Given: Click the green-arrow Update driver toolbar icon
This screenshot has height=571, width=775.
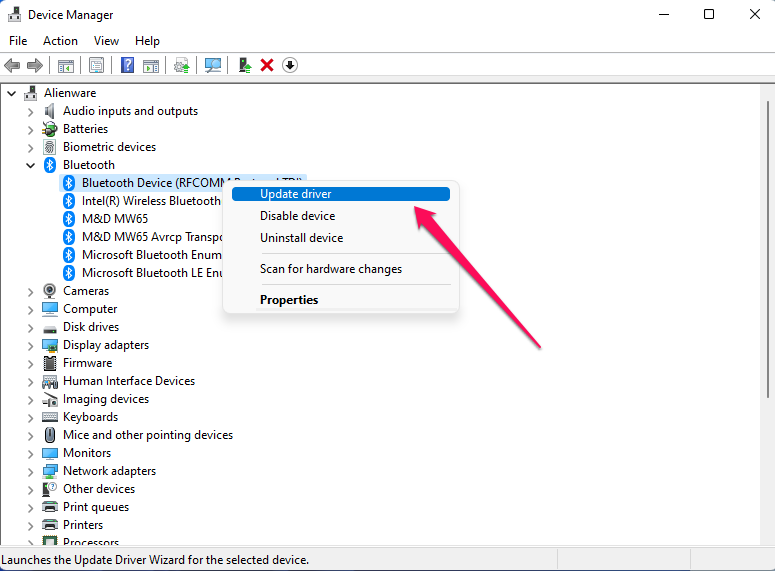Looking at the screenshot, I should click(181, 65).
